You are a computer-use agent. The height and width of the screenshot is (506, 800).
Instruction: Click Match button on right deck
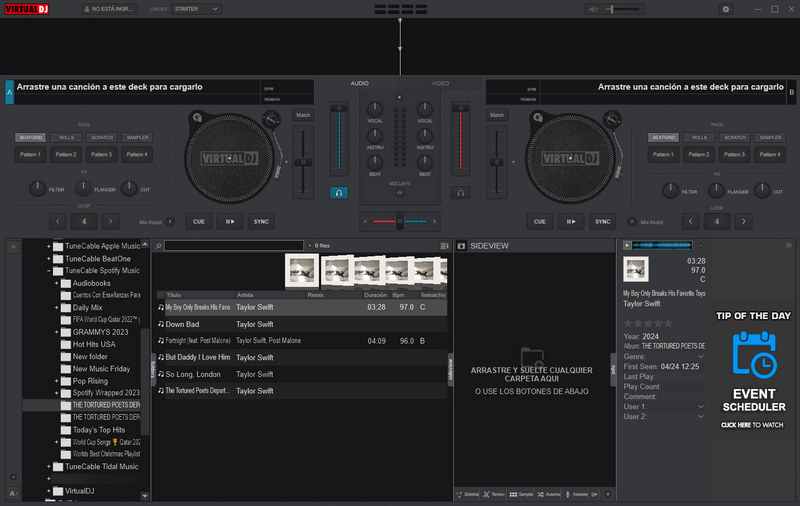tap(497, 115)
